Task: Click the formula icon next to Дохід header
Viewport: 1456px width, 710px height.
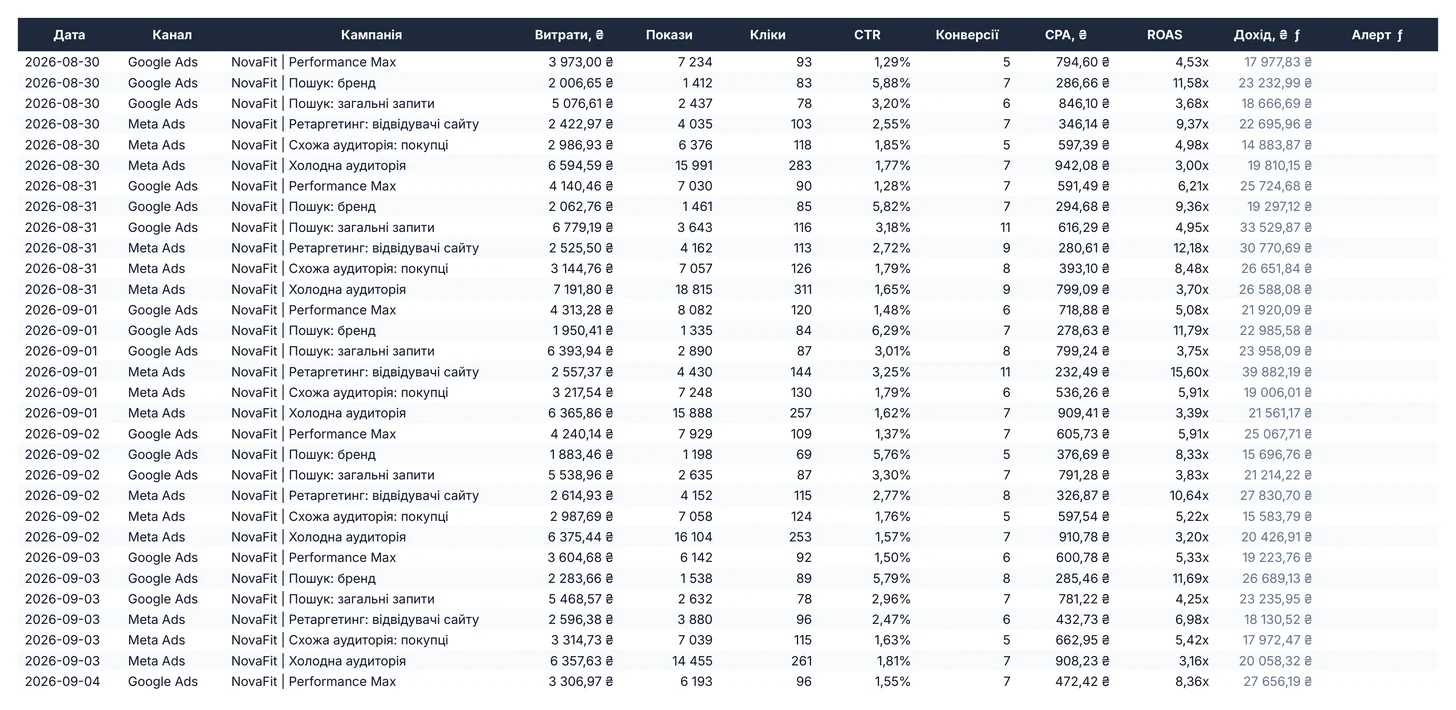Action: [x=1297, y=35]
